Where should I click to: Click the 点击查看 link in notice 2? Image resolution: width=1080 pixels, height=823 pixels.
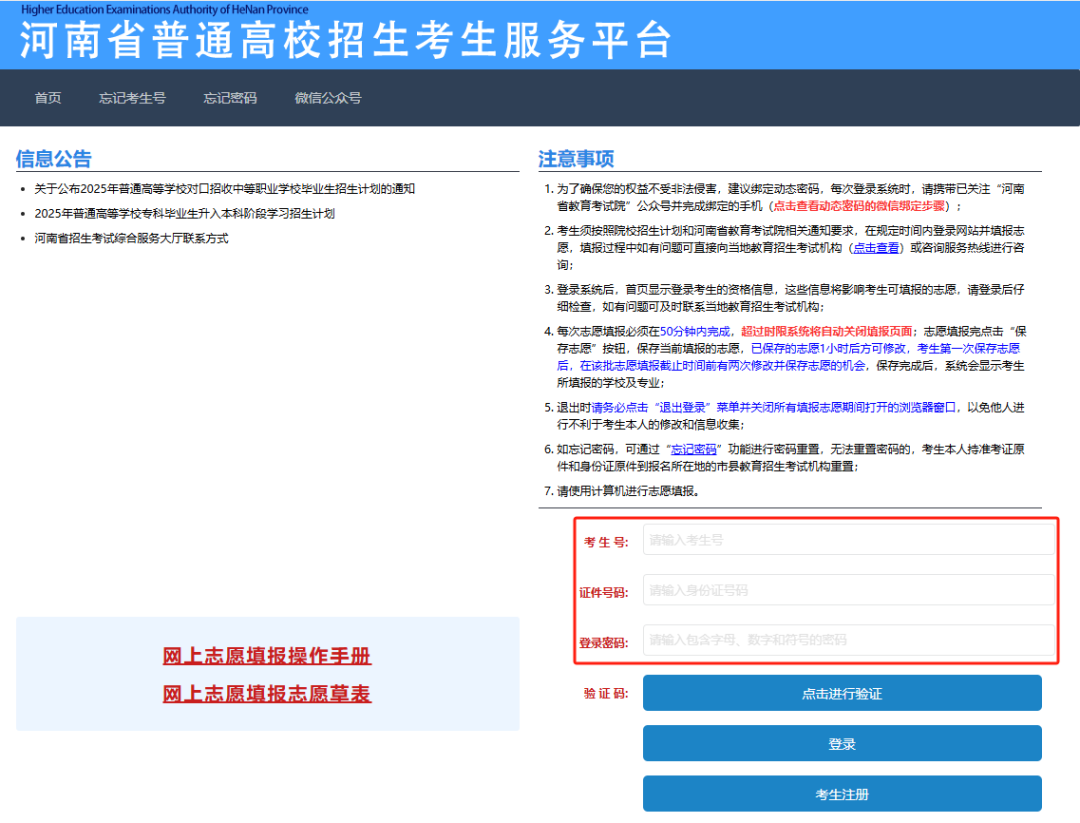(874, 247)
